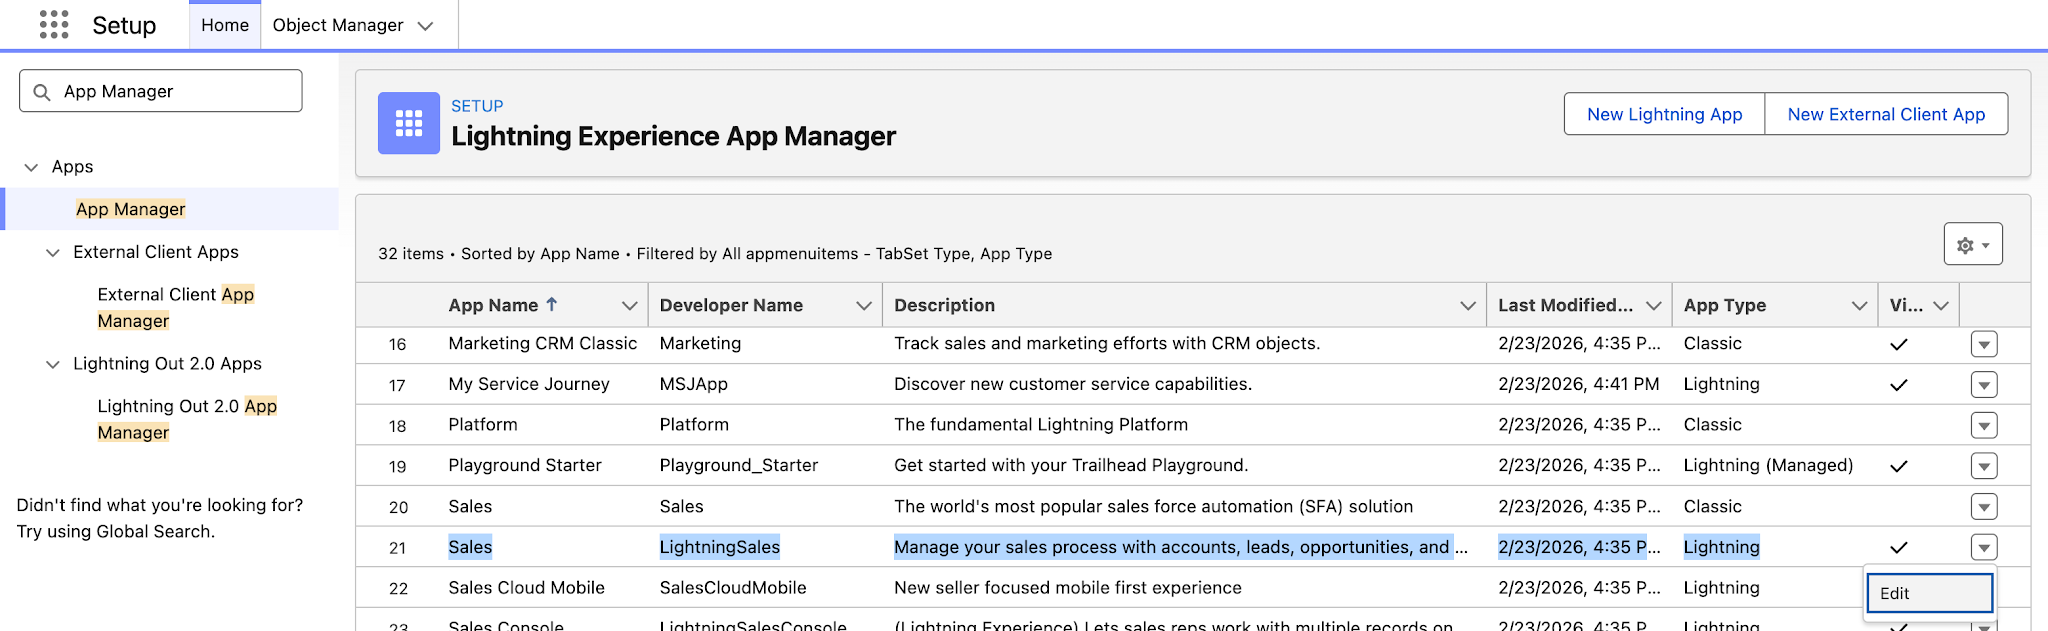Click the 'Sales Cloud Mobile' app name cell
This screenshot has width=2048, height=631.
click(x=526, y=587)
